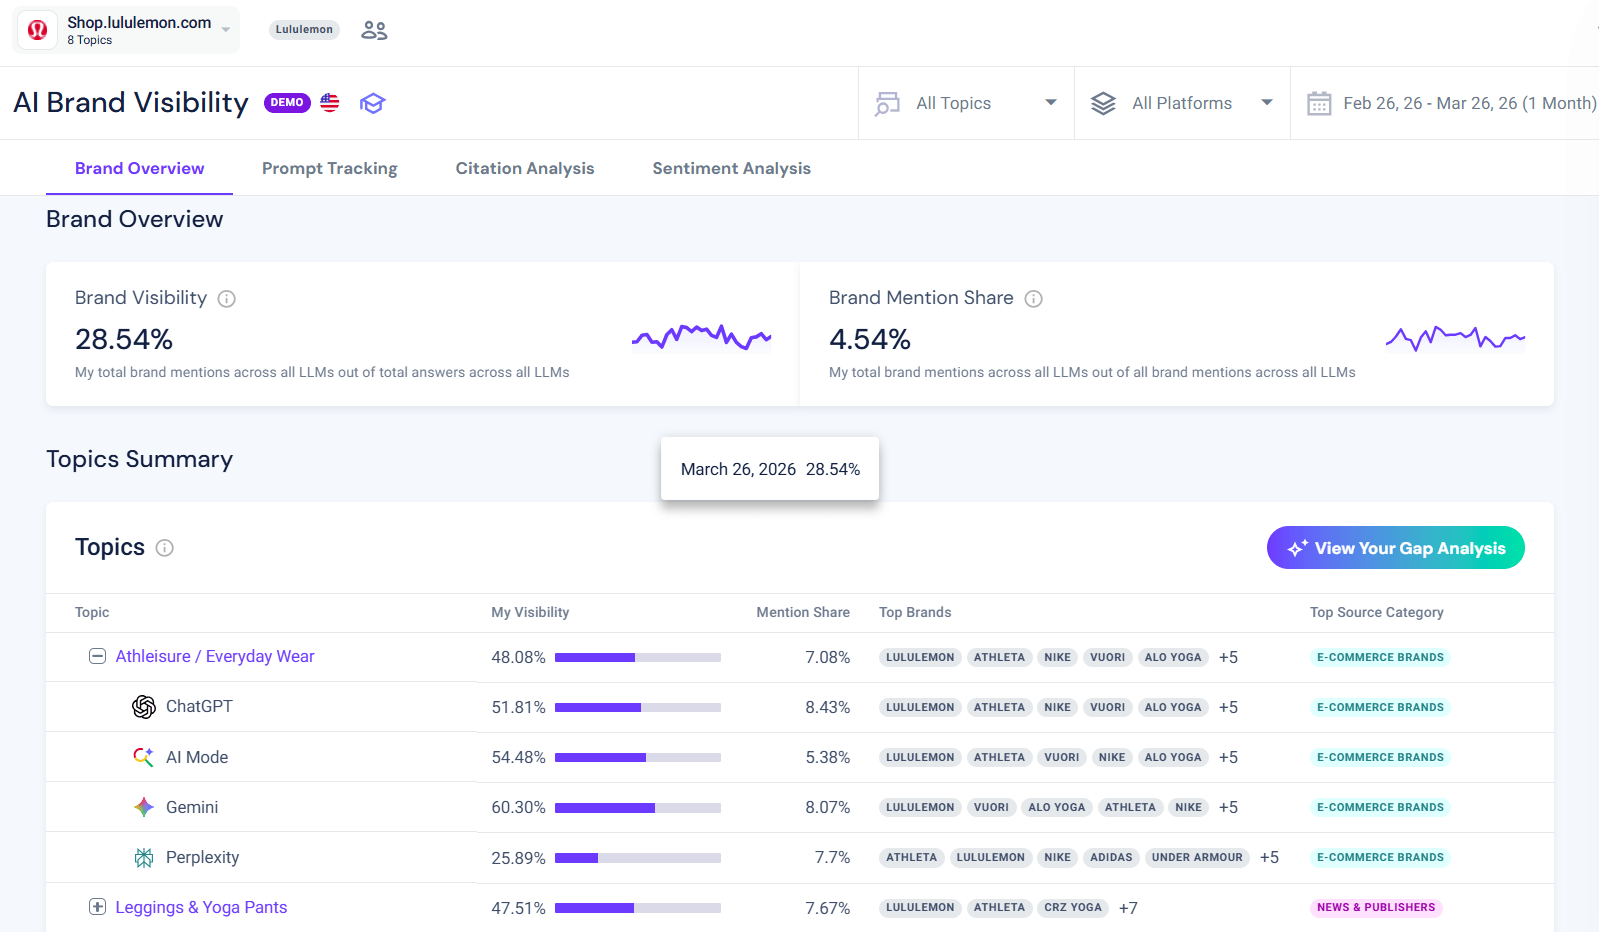This screenshot has width=1599, height=932.
Task: Open the Leggings & Yoga Pants link
Action: pyautogui.click(x=201, y=907)
